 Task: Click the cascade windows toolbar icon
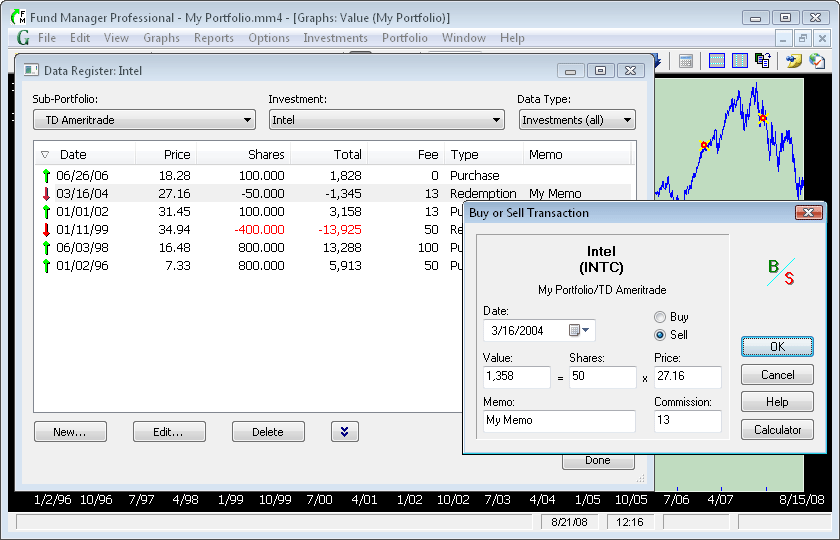coord(762,61)
